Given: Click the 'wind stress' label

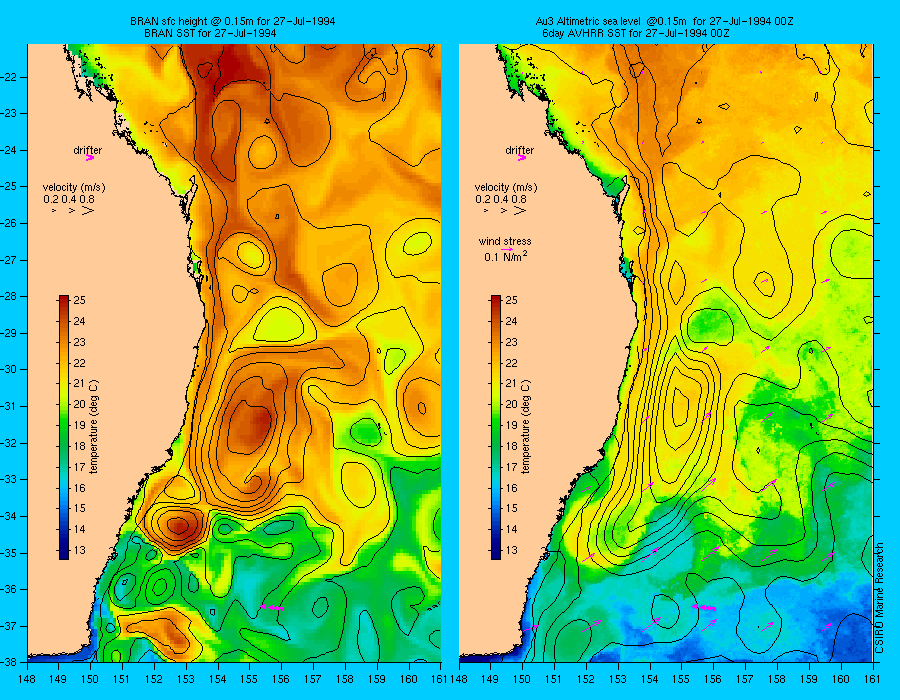Looking at the screenshot, I should click(x=505, y=241).
